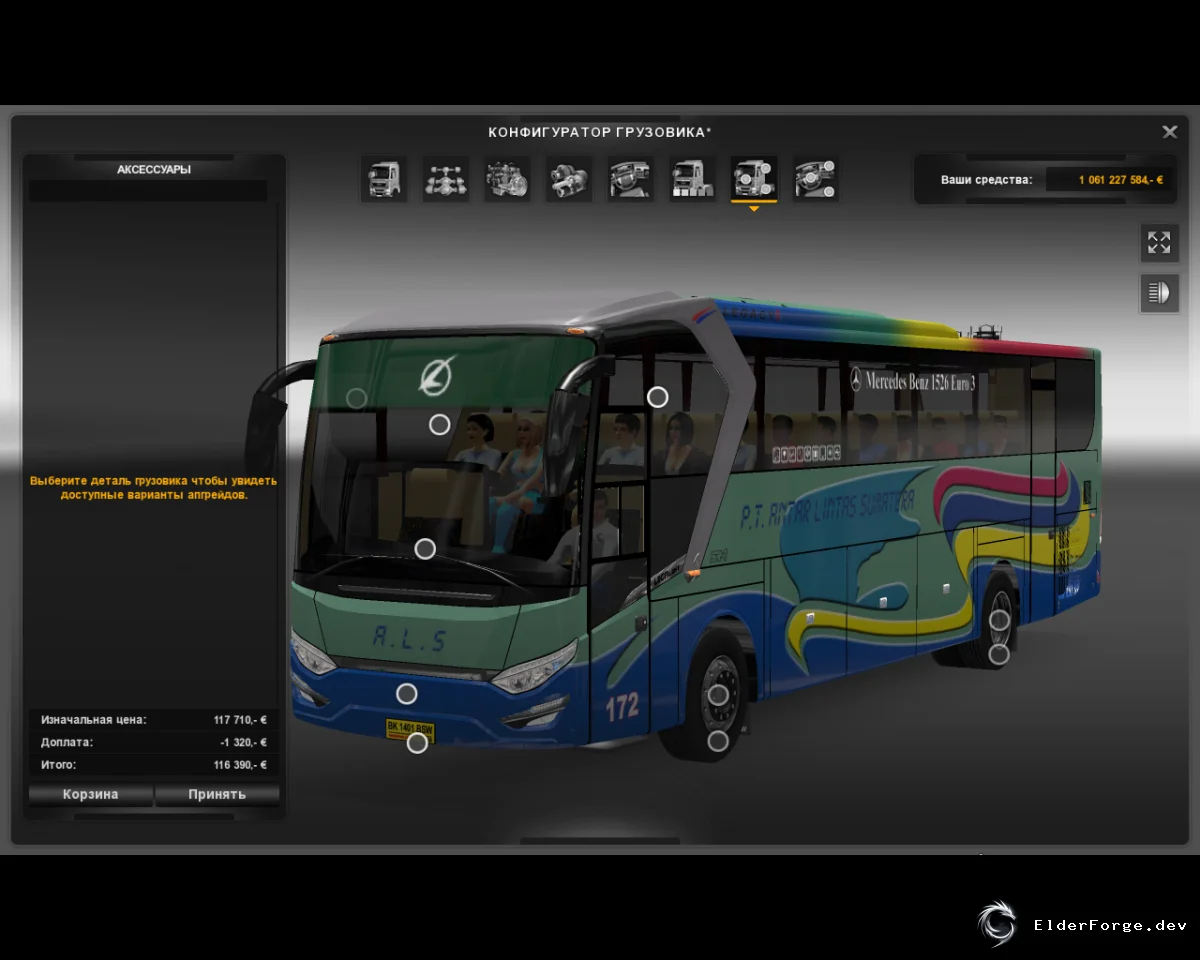Open the chassis axles category icon
This screenshot has width=1200, height=960.
(x=446, y=180)
